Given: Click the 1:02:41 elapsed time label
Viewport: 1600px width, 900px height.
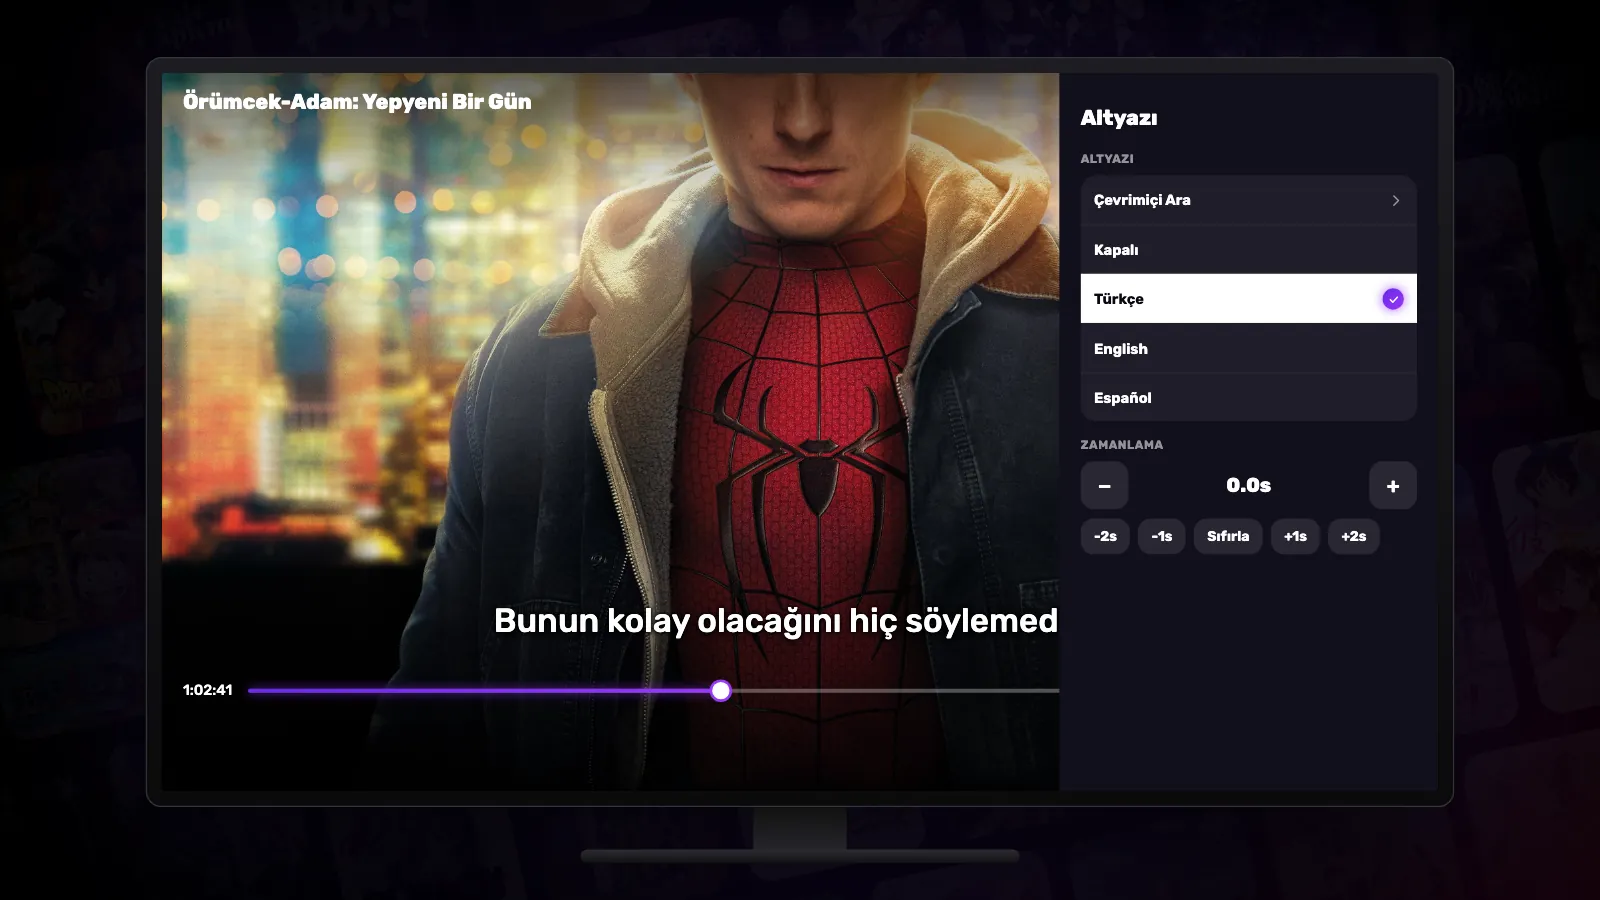Looking at the screenshot, I should 207,690.
